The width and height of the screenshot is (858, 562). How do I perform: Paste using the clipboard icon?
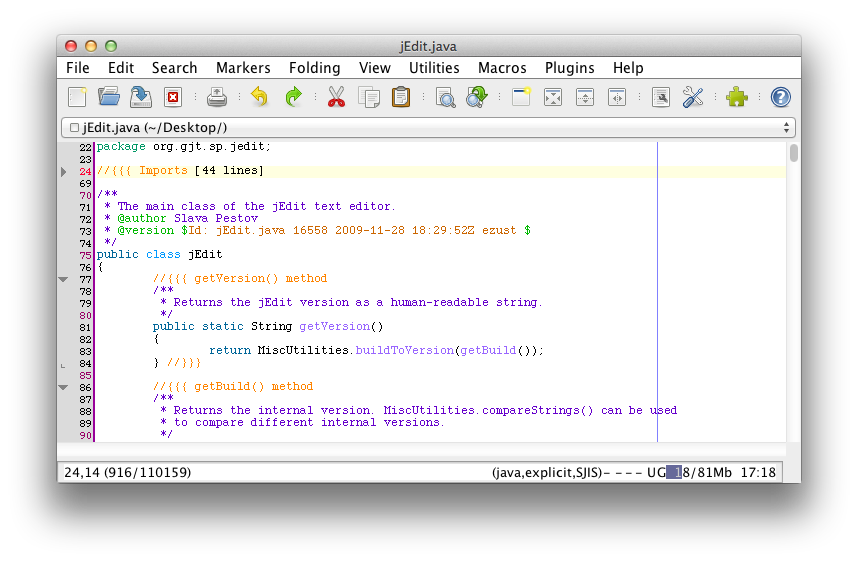click(401, 97)
